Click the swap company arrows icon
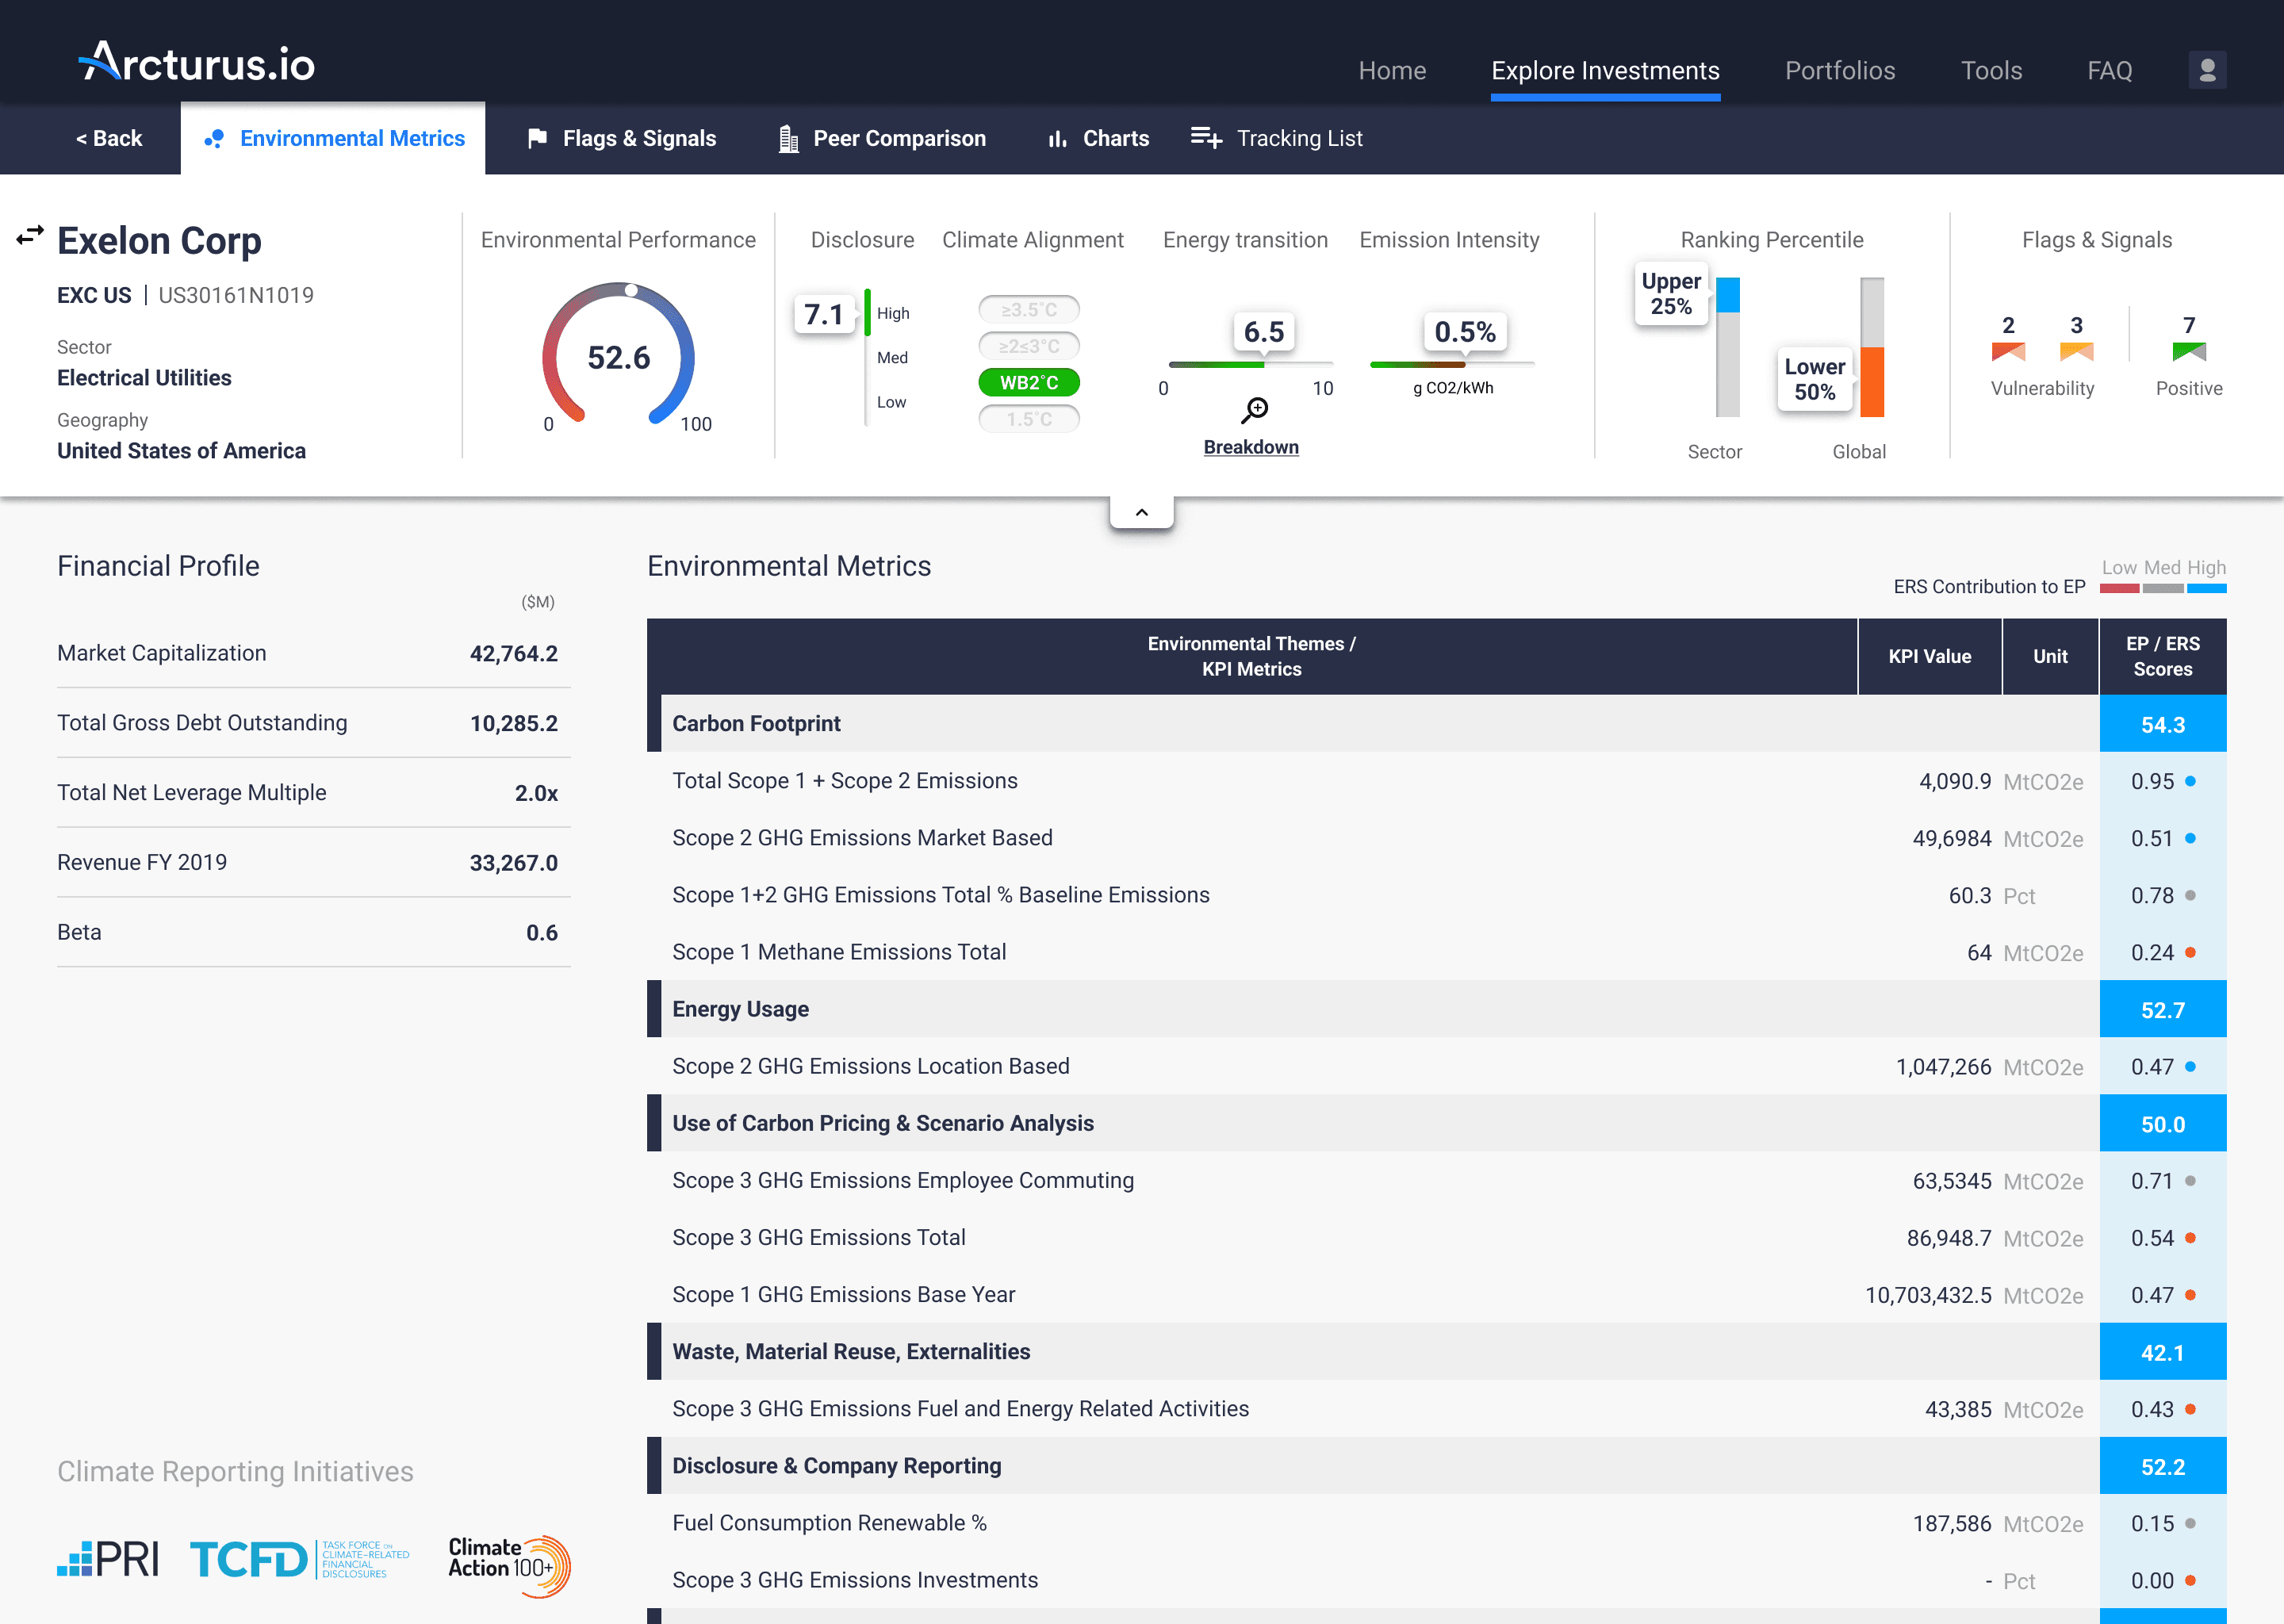2284x1624 pixels. (30, 236)
